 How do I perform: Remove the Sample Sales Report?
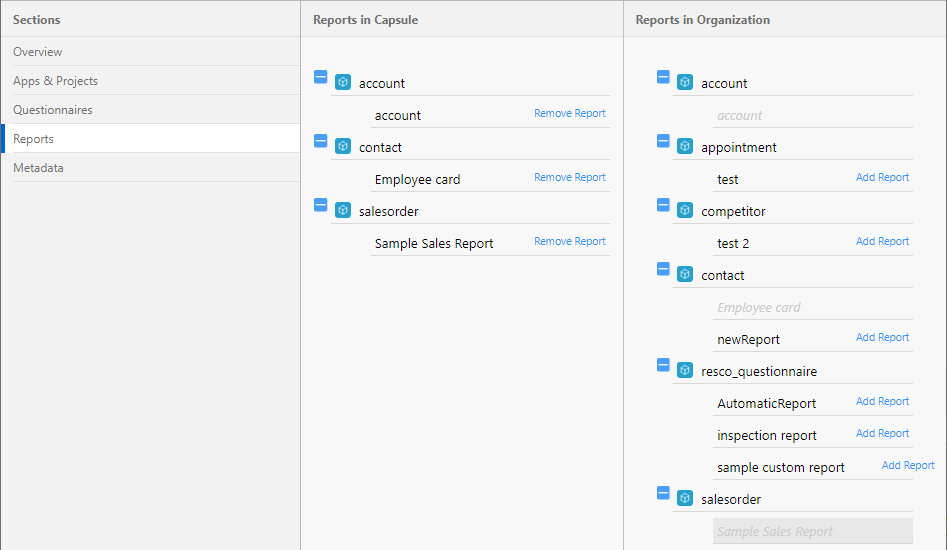click(x=569, y=242)
